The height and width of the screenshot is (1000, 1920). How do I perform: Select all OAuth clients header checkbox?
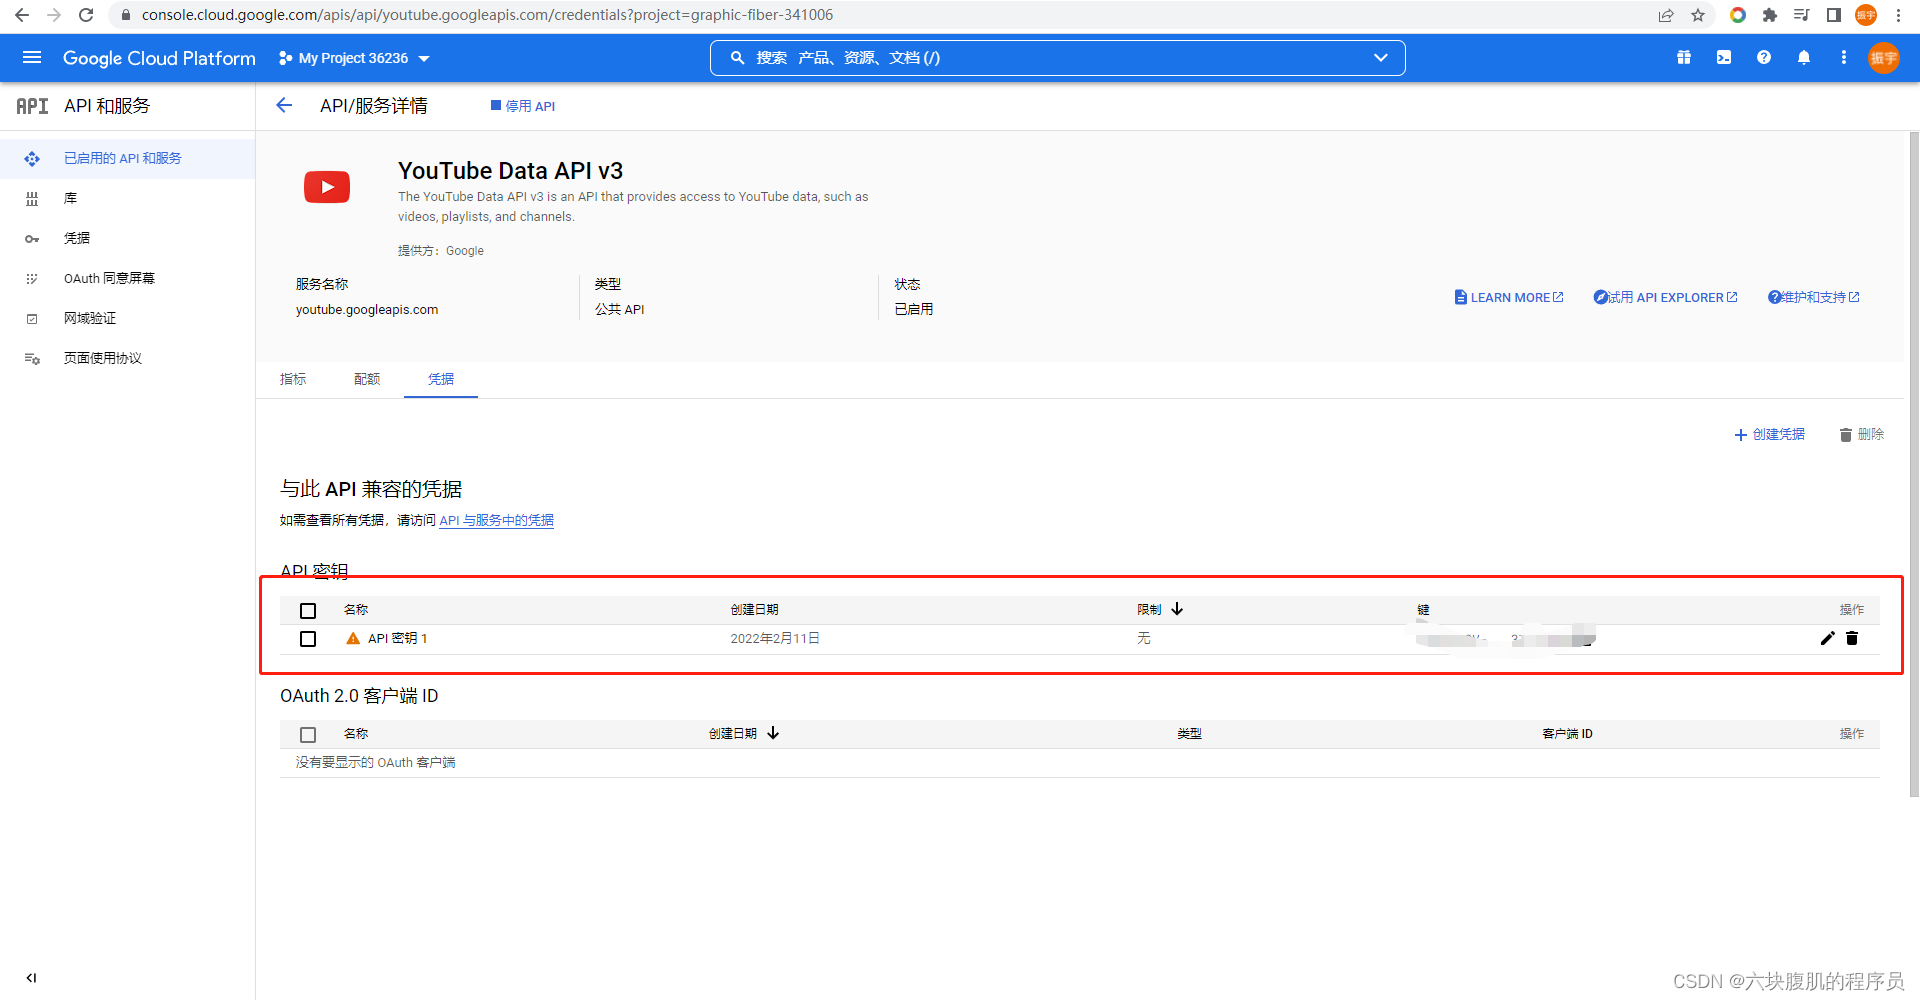point(308,734)
